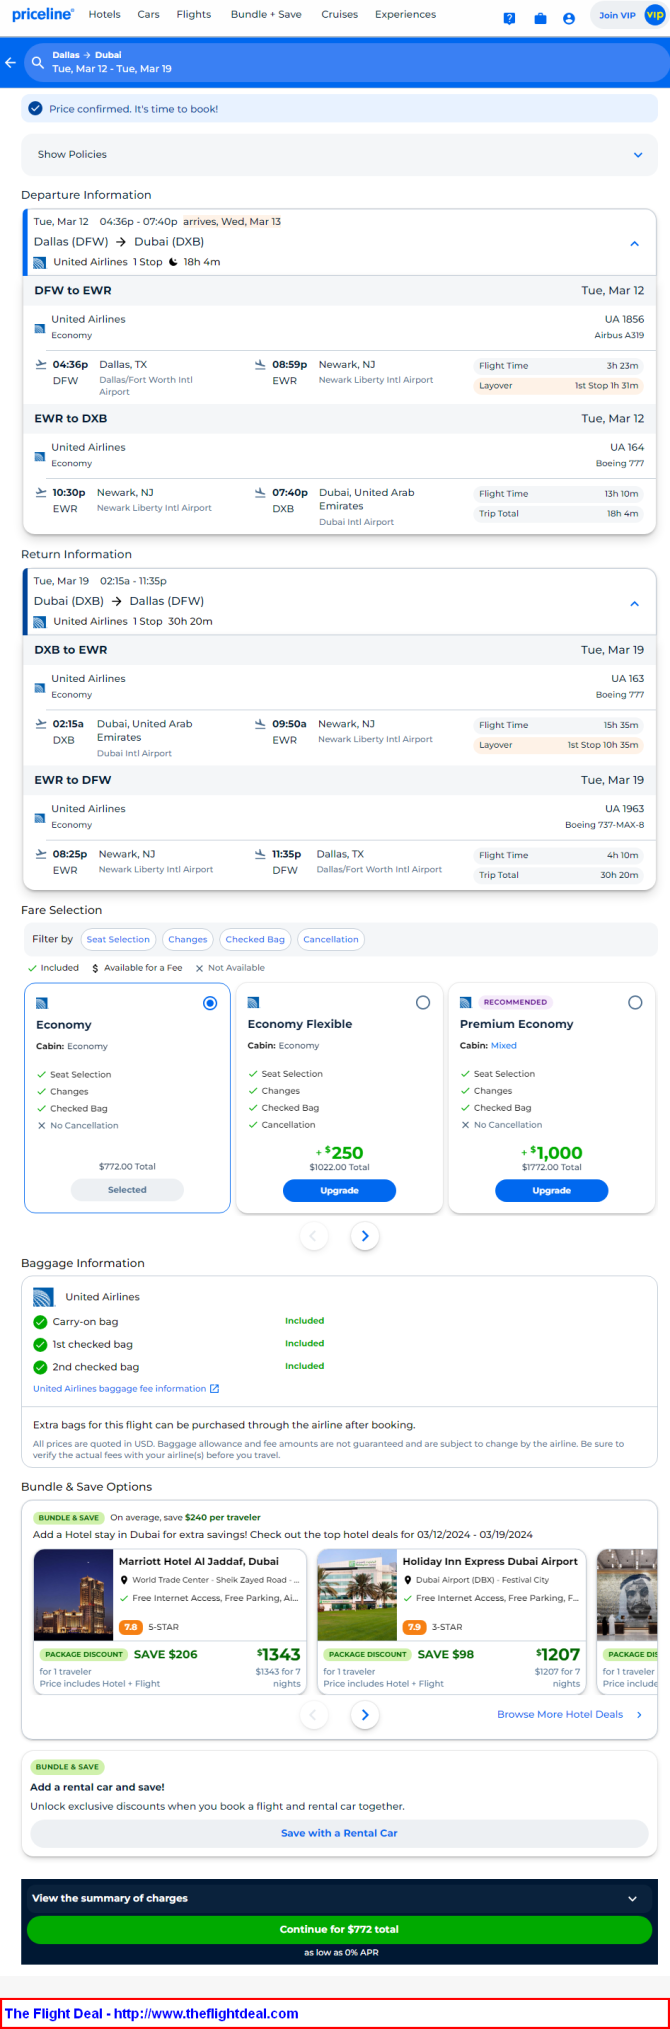This screenshot has height=2029, width=670.
Task: Open the Dallas to Dubai search field
Action: [x=346, y=62]
